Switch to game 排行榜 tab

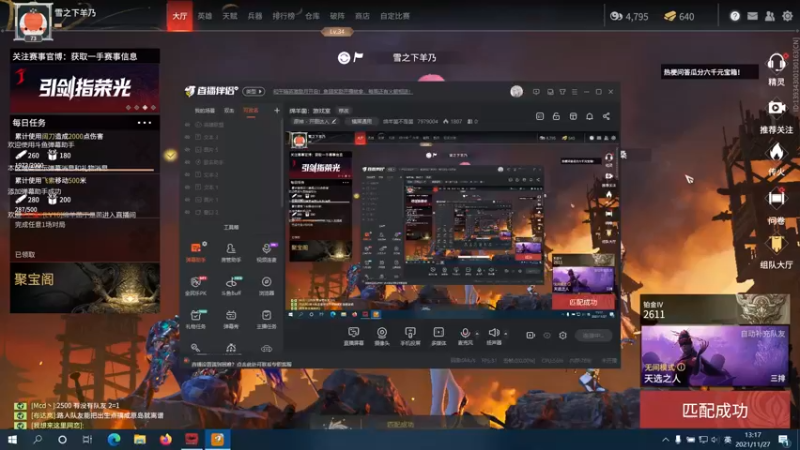(x=284, y=16)
